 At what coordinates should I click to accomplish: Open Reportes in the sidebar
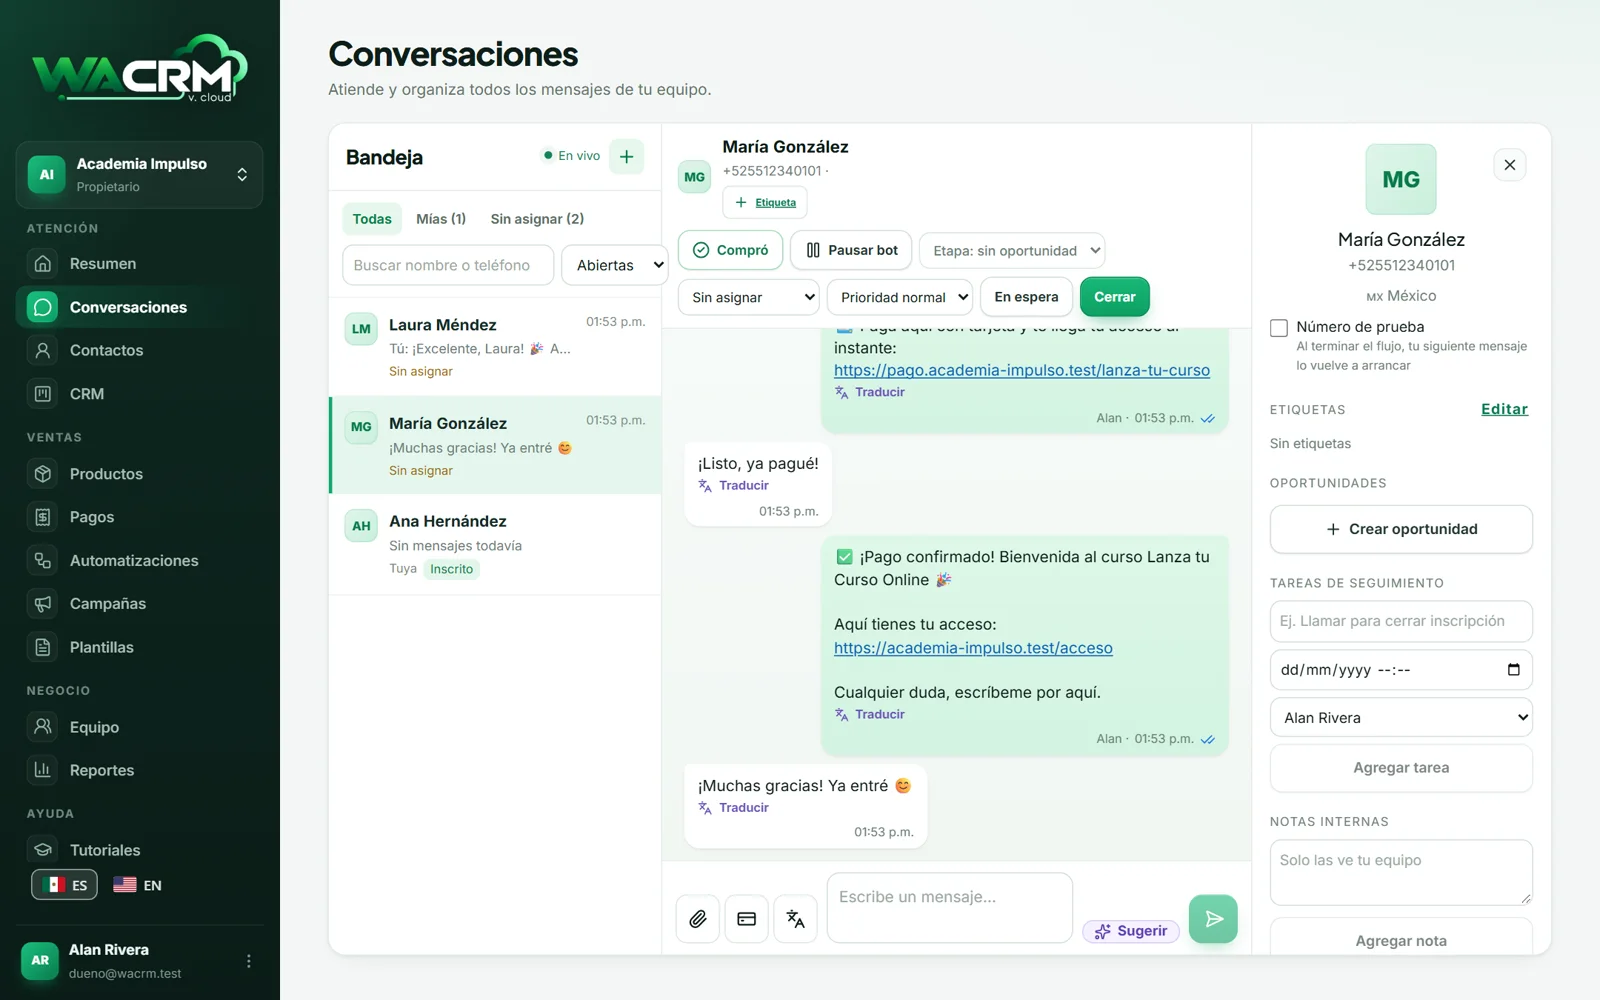pyautogui.click(x=140, y=770)
